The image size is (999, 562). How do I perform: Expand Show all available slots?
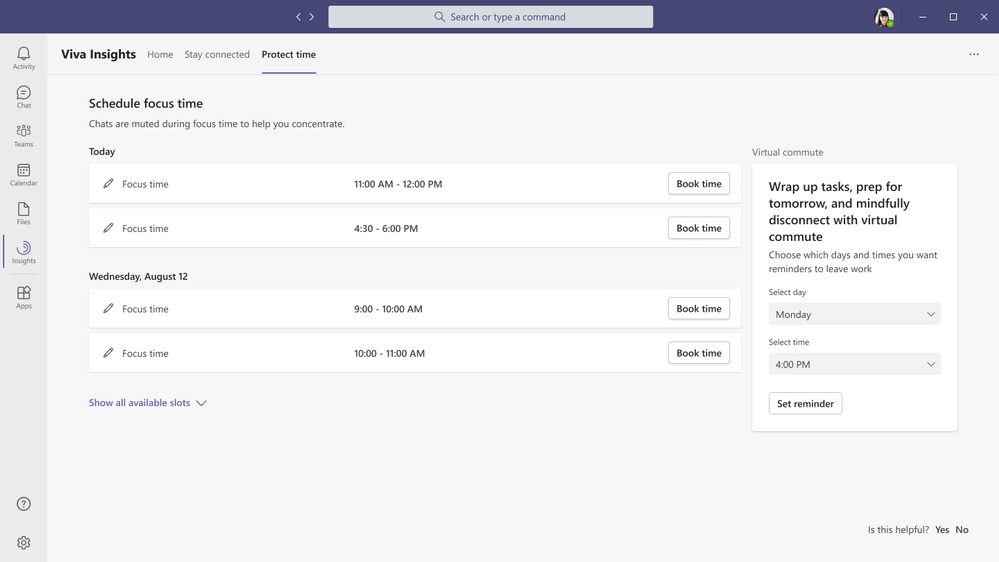pyautogui.click(x=148, y=403)
